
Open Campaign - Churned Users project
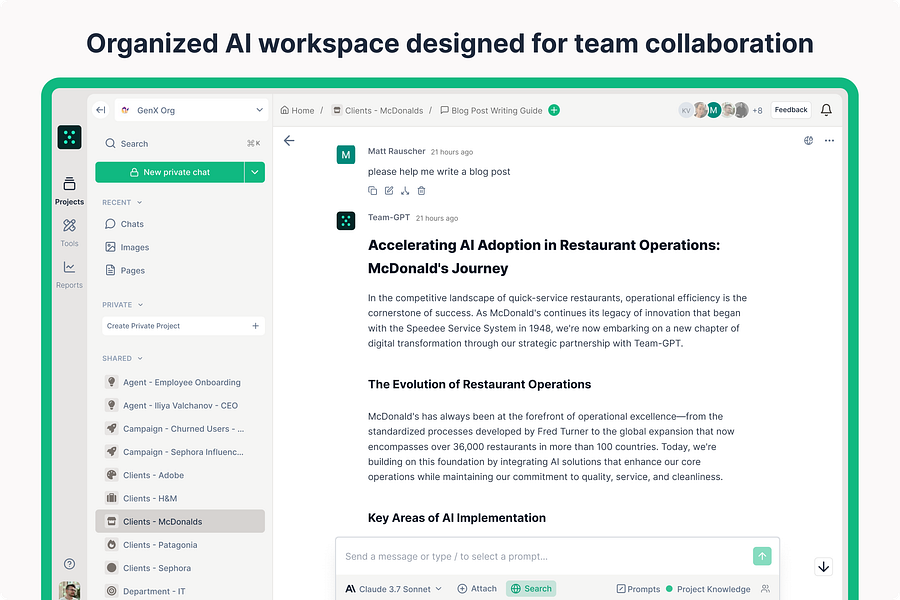[180, 429]
